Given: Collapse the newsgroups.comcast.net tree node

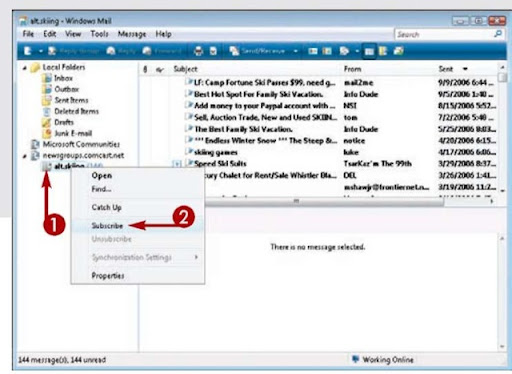Looking at the screenshot, I should click(25, 156).
